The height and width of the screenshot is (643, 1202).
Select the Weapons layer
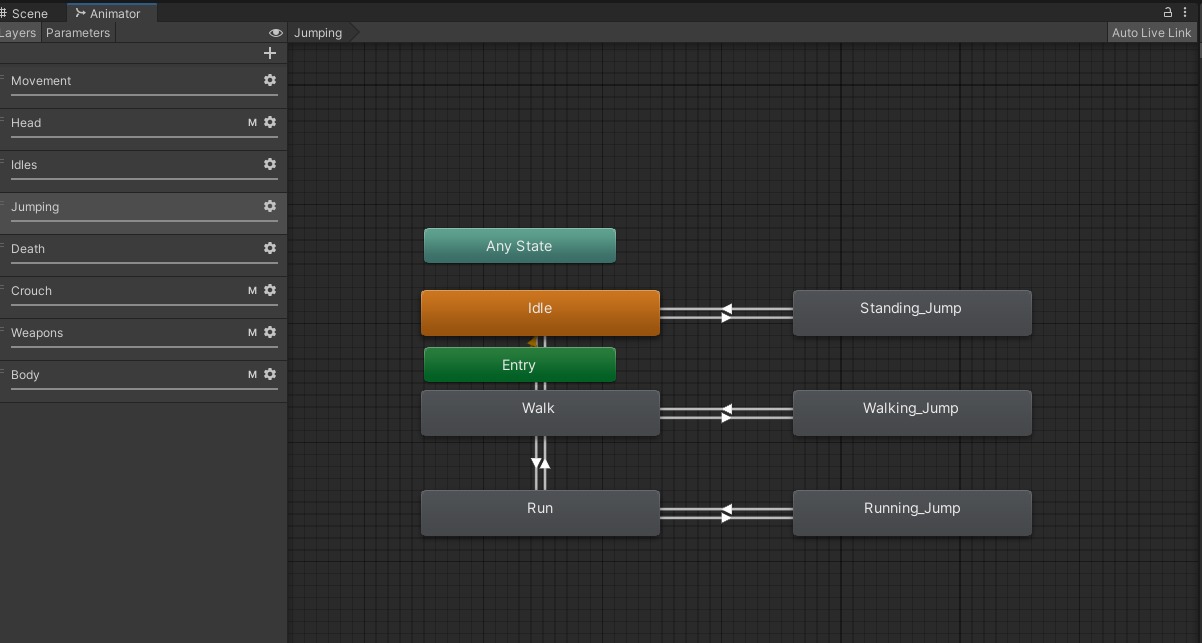coord(143,338)
